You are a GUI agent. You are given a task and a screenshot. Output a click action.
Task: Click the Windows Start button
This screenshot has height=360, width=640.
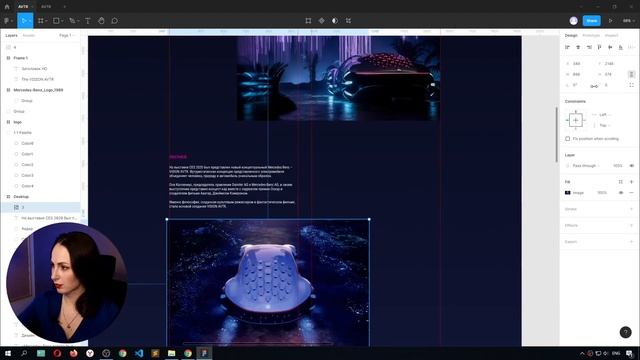pyautogui.click(x=8, y=353)
